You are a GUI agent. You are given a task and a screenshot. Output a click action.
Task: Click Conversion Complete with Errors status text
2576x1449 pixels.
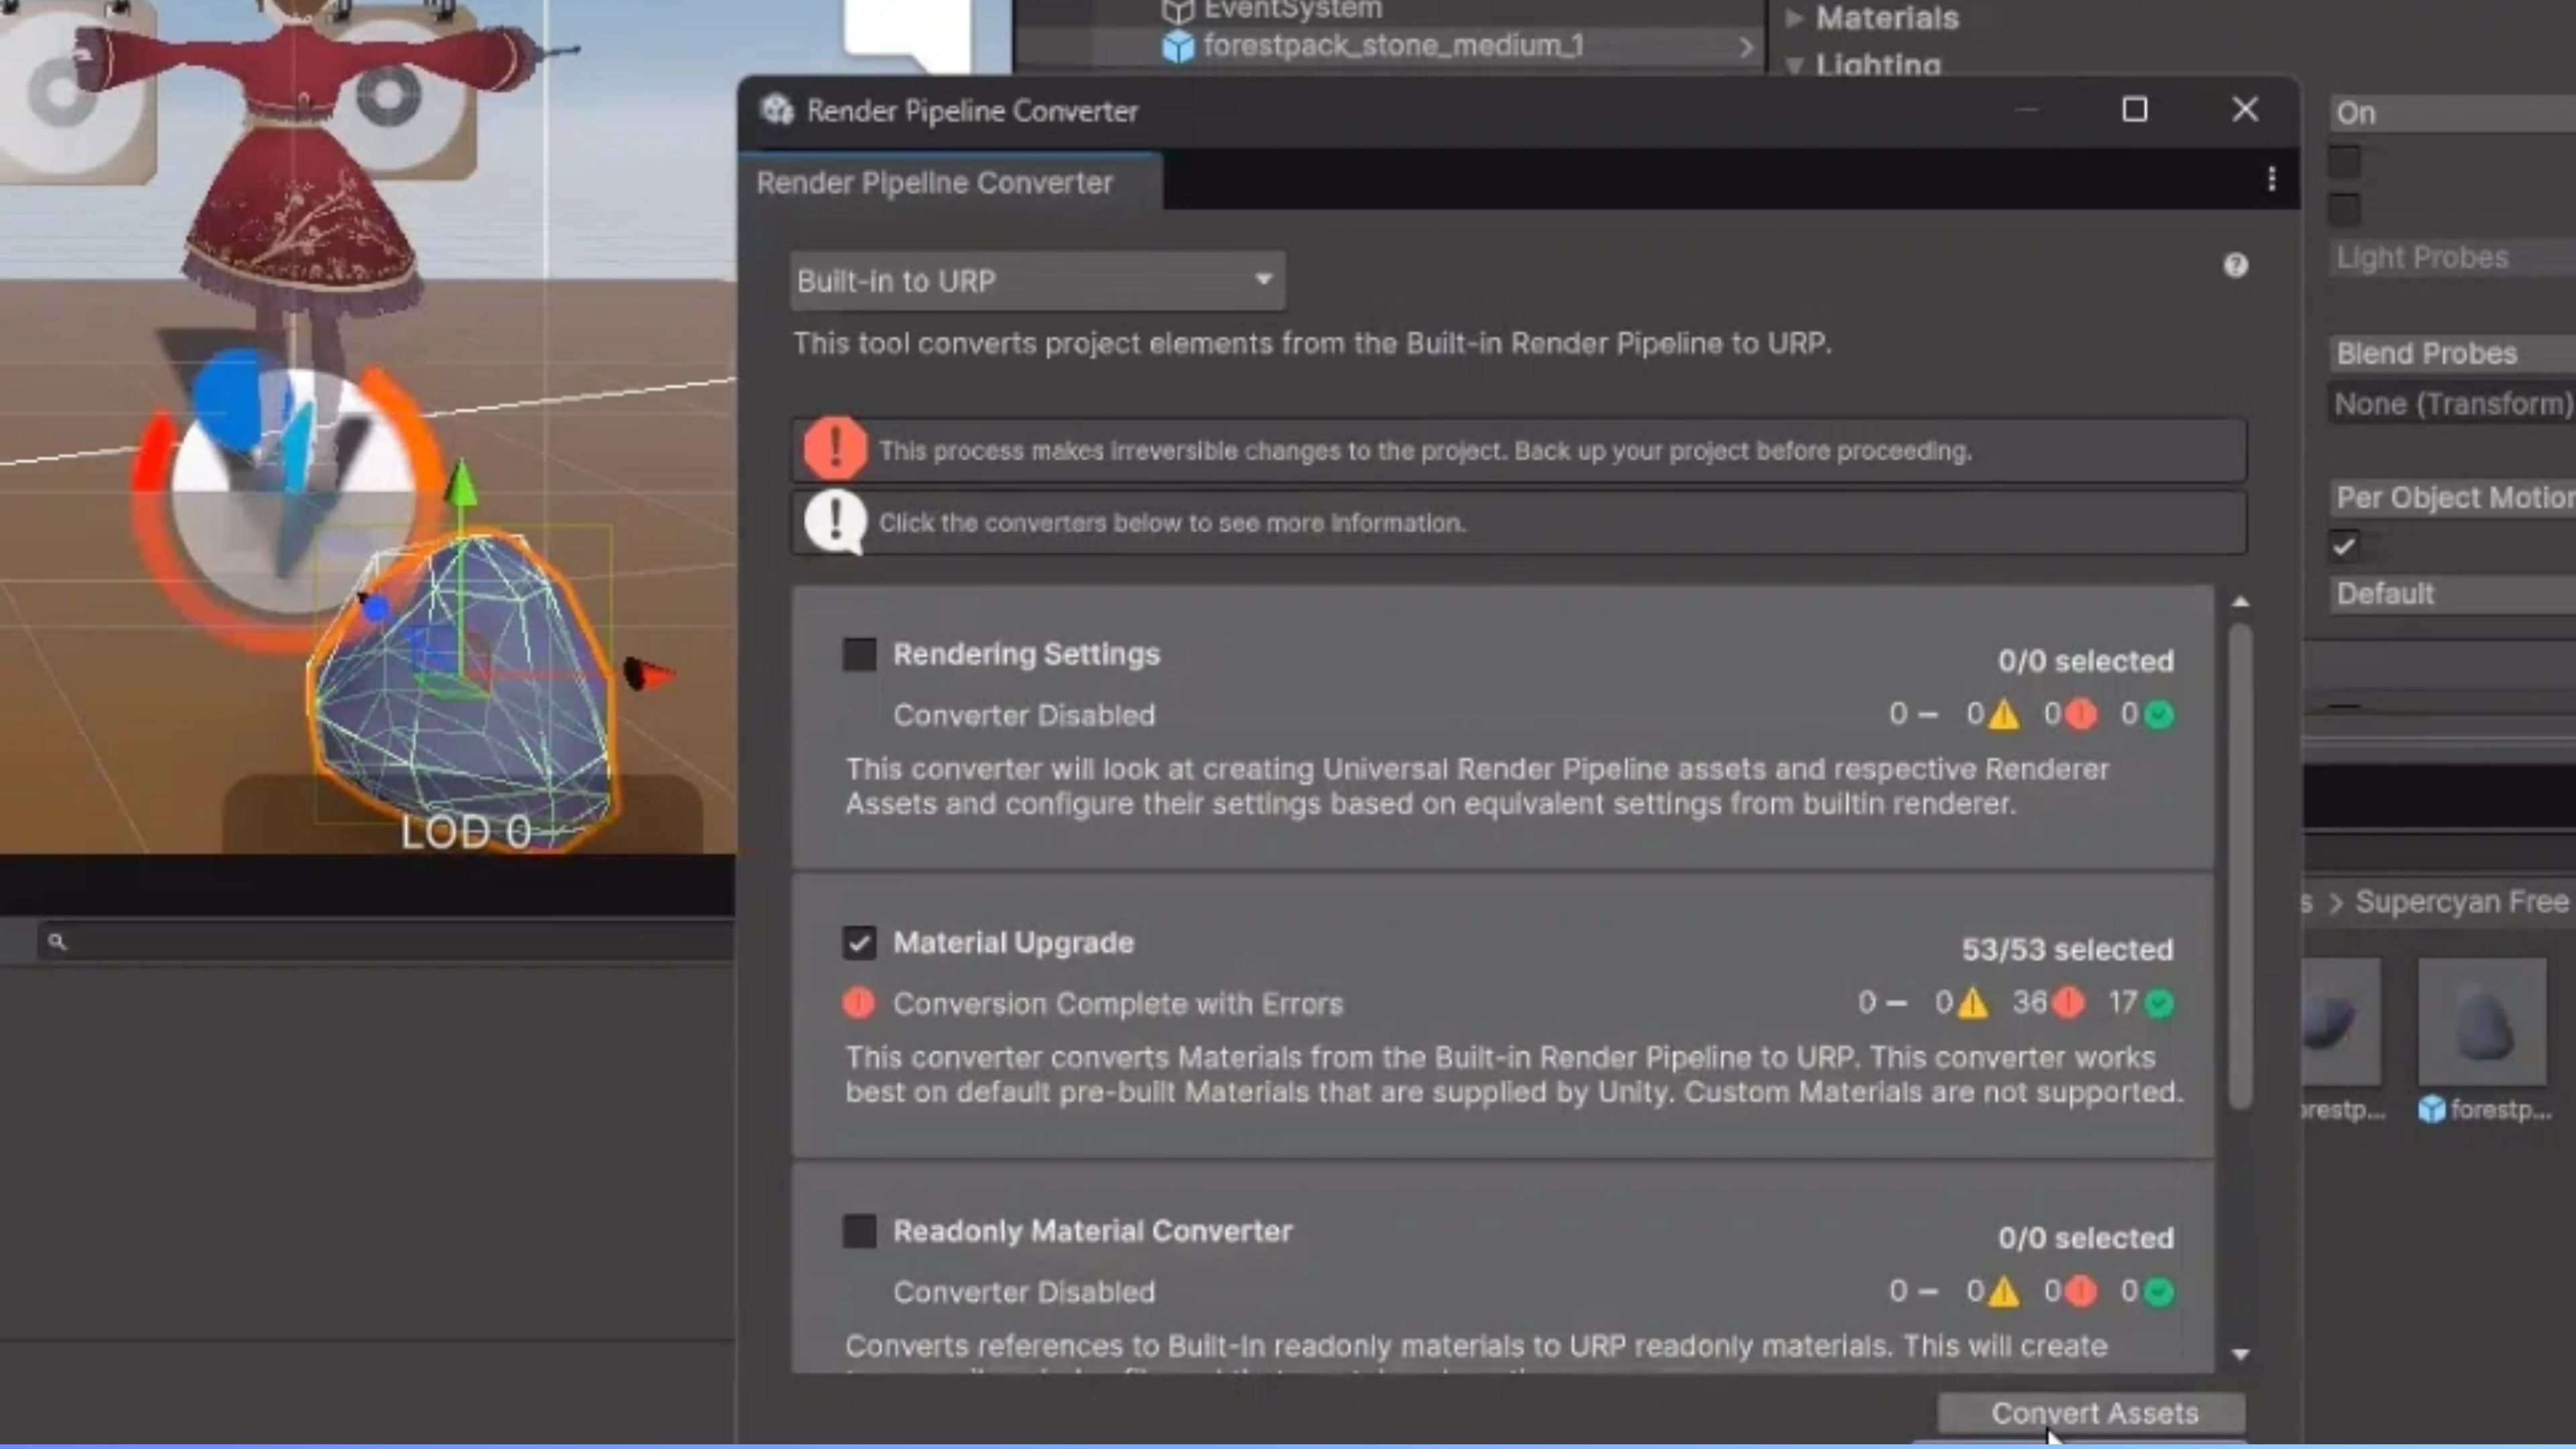tap(1117, 1003)
